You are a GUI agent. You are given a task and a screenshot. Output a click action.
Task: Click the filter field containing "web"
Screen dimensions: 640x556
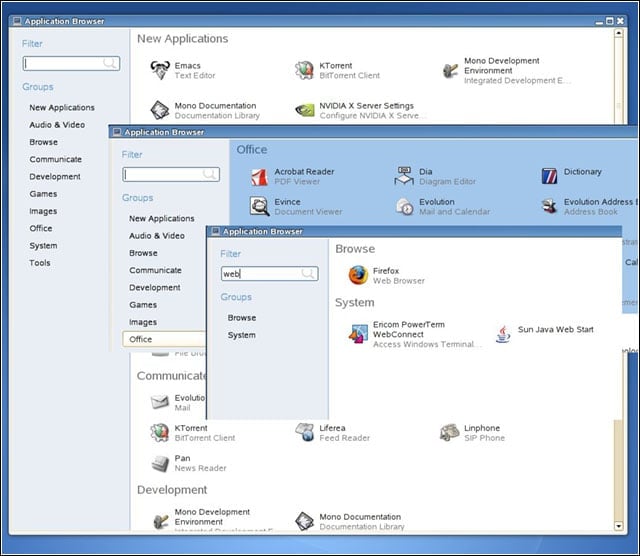269,274
